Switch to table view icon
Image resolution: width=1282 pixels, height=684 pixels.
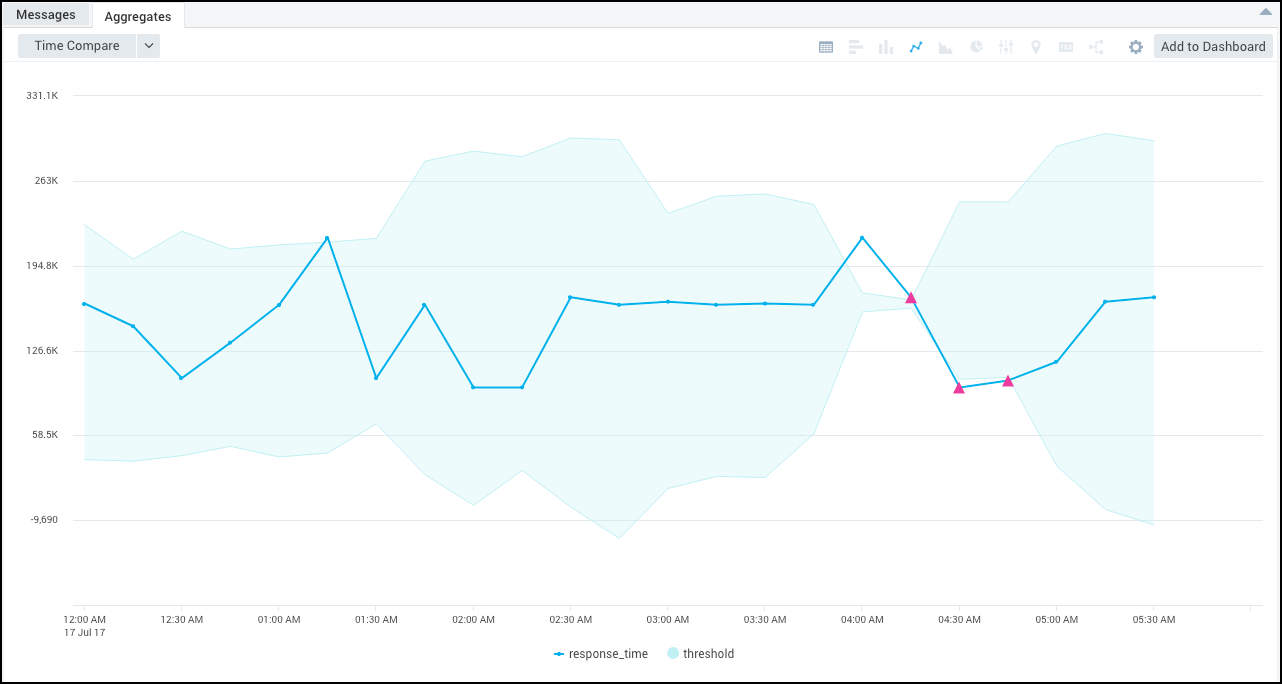tap(826, 47)
